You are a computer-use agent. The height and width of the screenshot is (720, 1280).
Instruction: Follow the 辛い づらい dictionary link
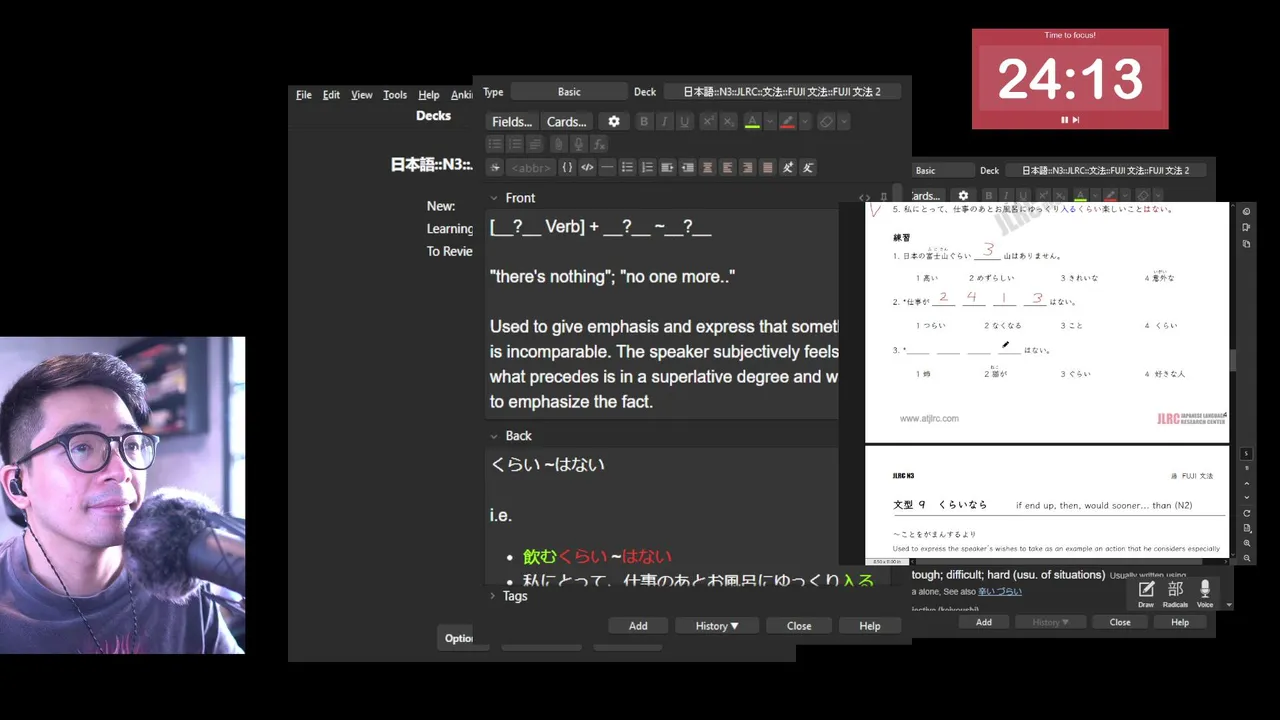tap(1000, 592)
